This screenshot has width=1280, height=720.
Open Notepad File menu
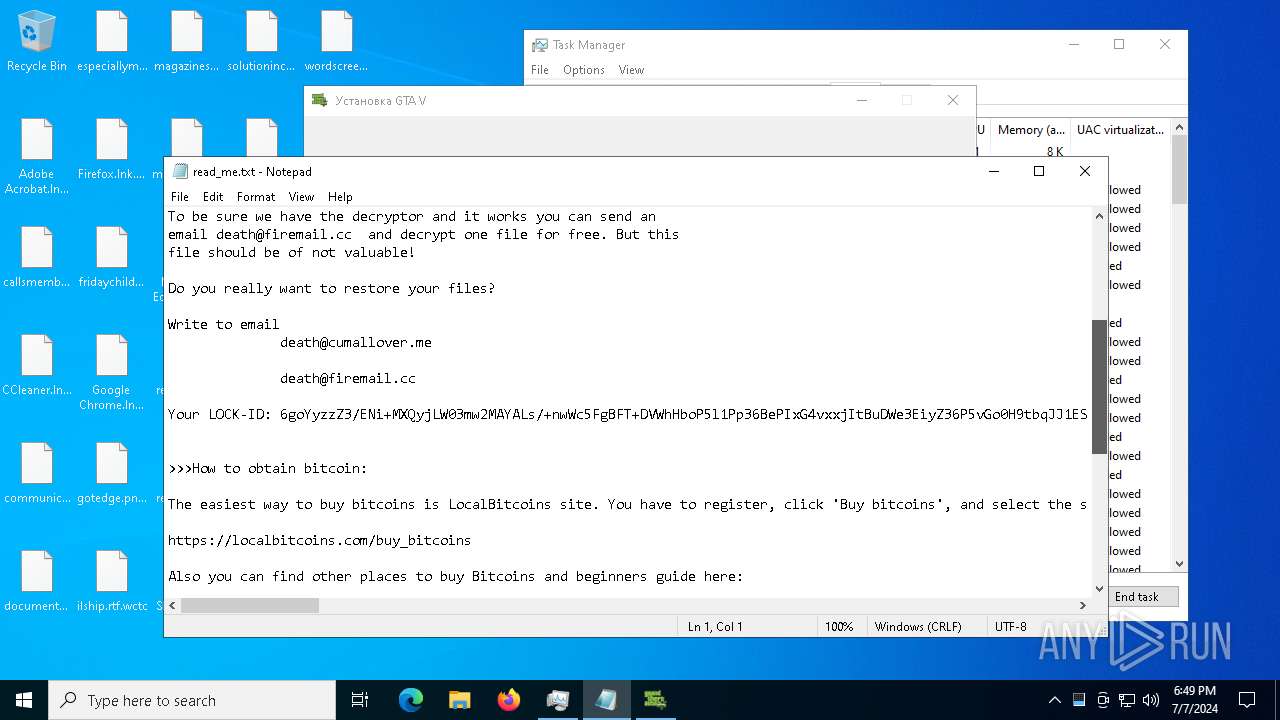(x=180, y=197)
